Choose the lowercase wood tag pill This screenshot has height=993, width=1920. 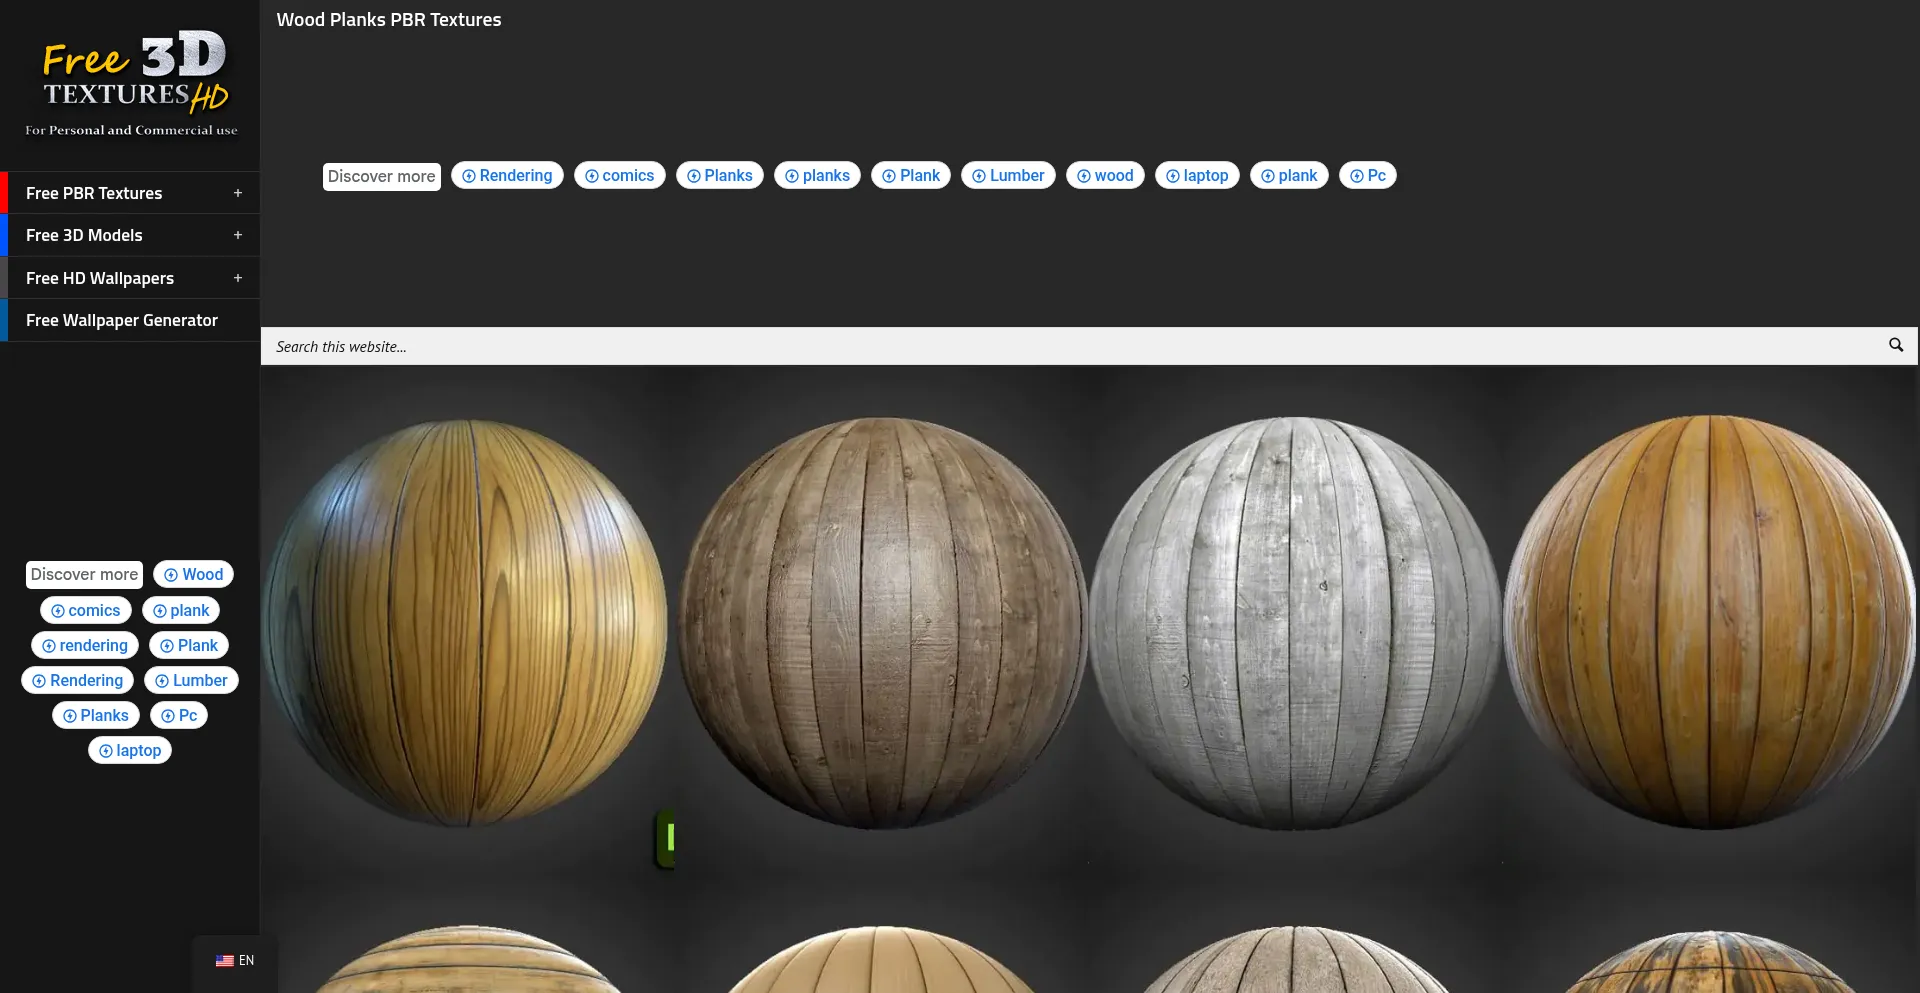(1105, 176)
